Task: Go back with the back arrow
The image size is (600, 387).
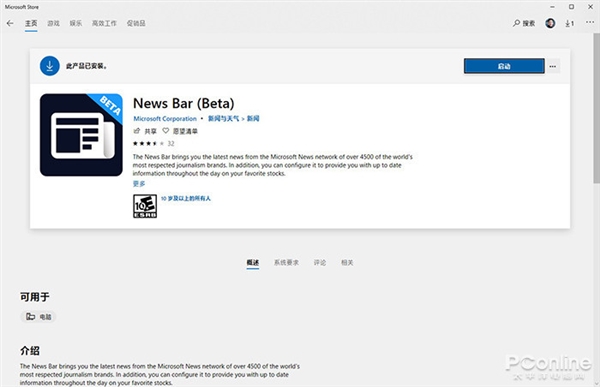Action: pyautogui.click(x=10, y=23)
